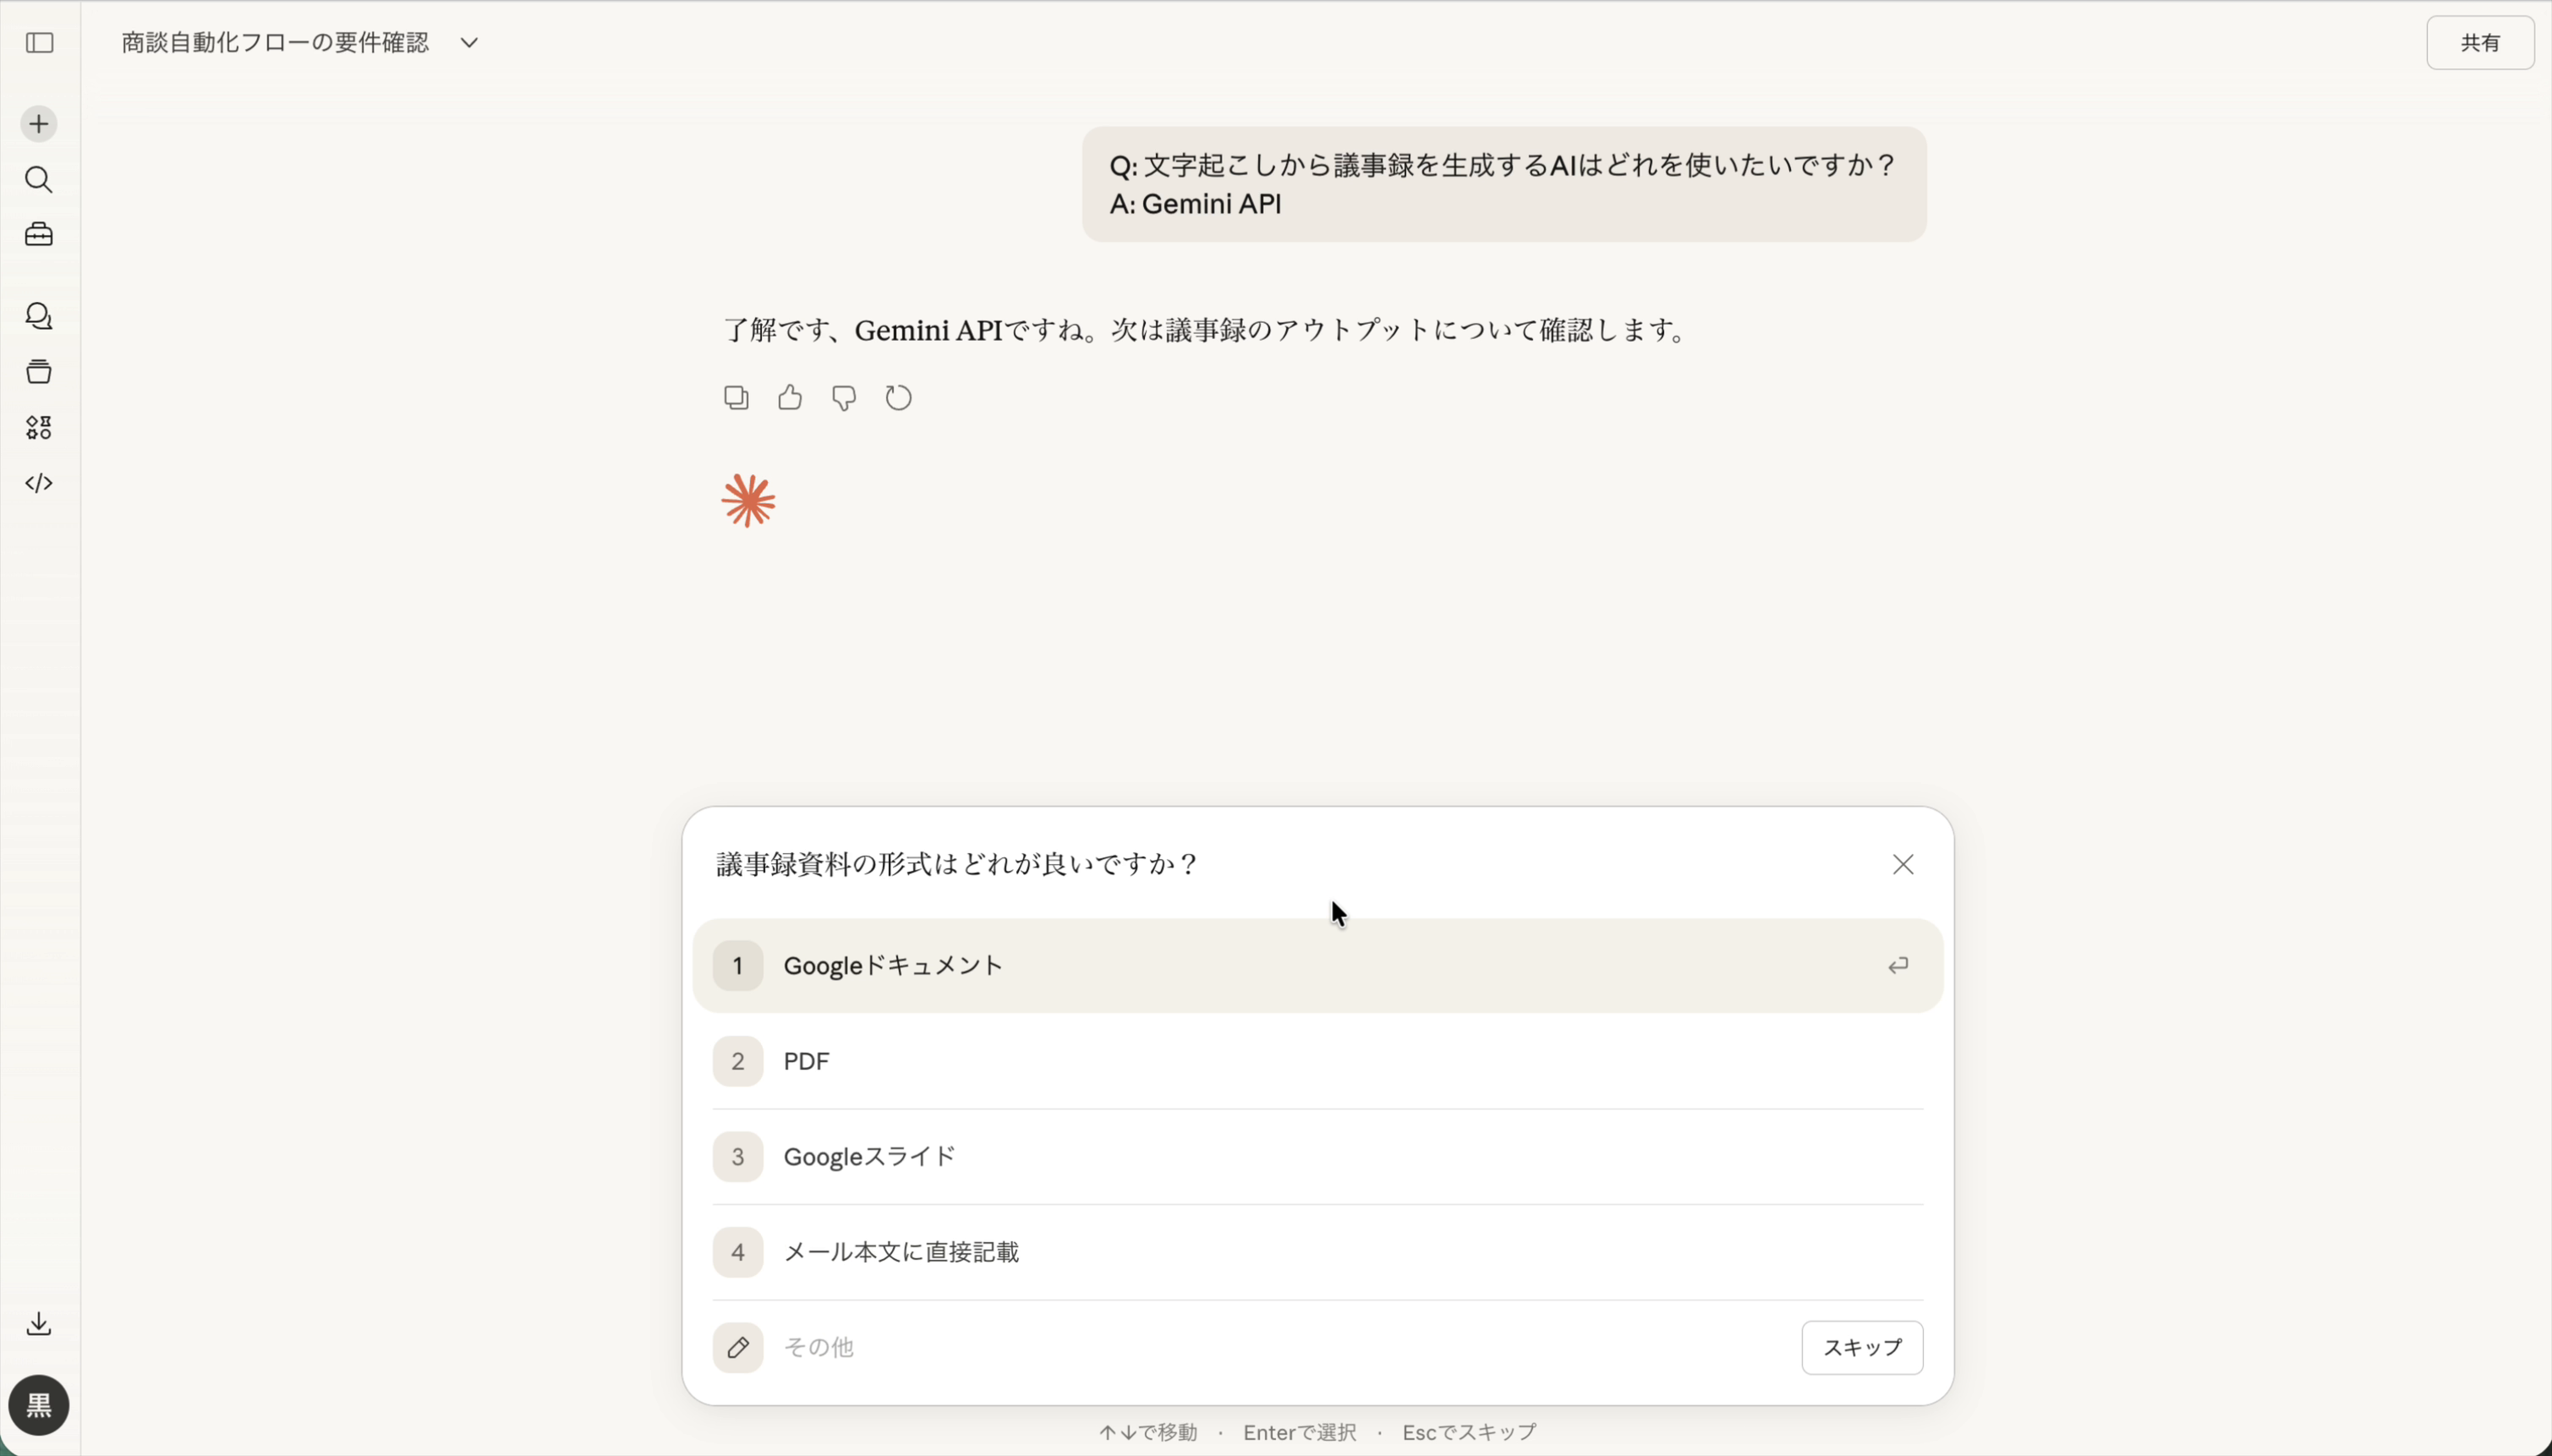Image resolution: width=2552 pixels, height=1456 pixels.
Task: Open the chats icon in the sidebar
Action: pos(39,317)
